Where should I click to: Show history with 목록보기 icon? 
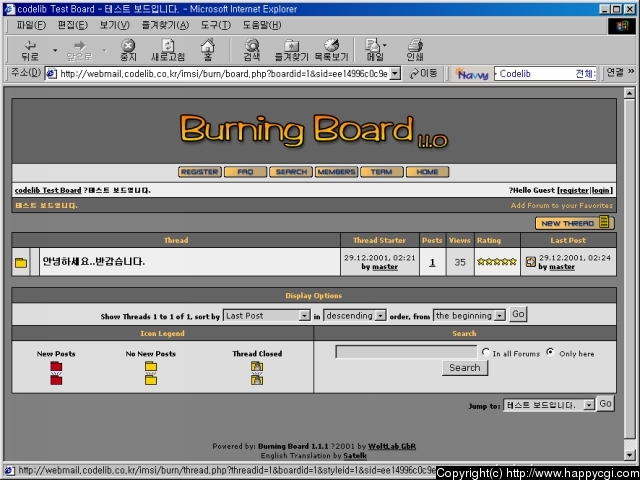point(331,51)
